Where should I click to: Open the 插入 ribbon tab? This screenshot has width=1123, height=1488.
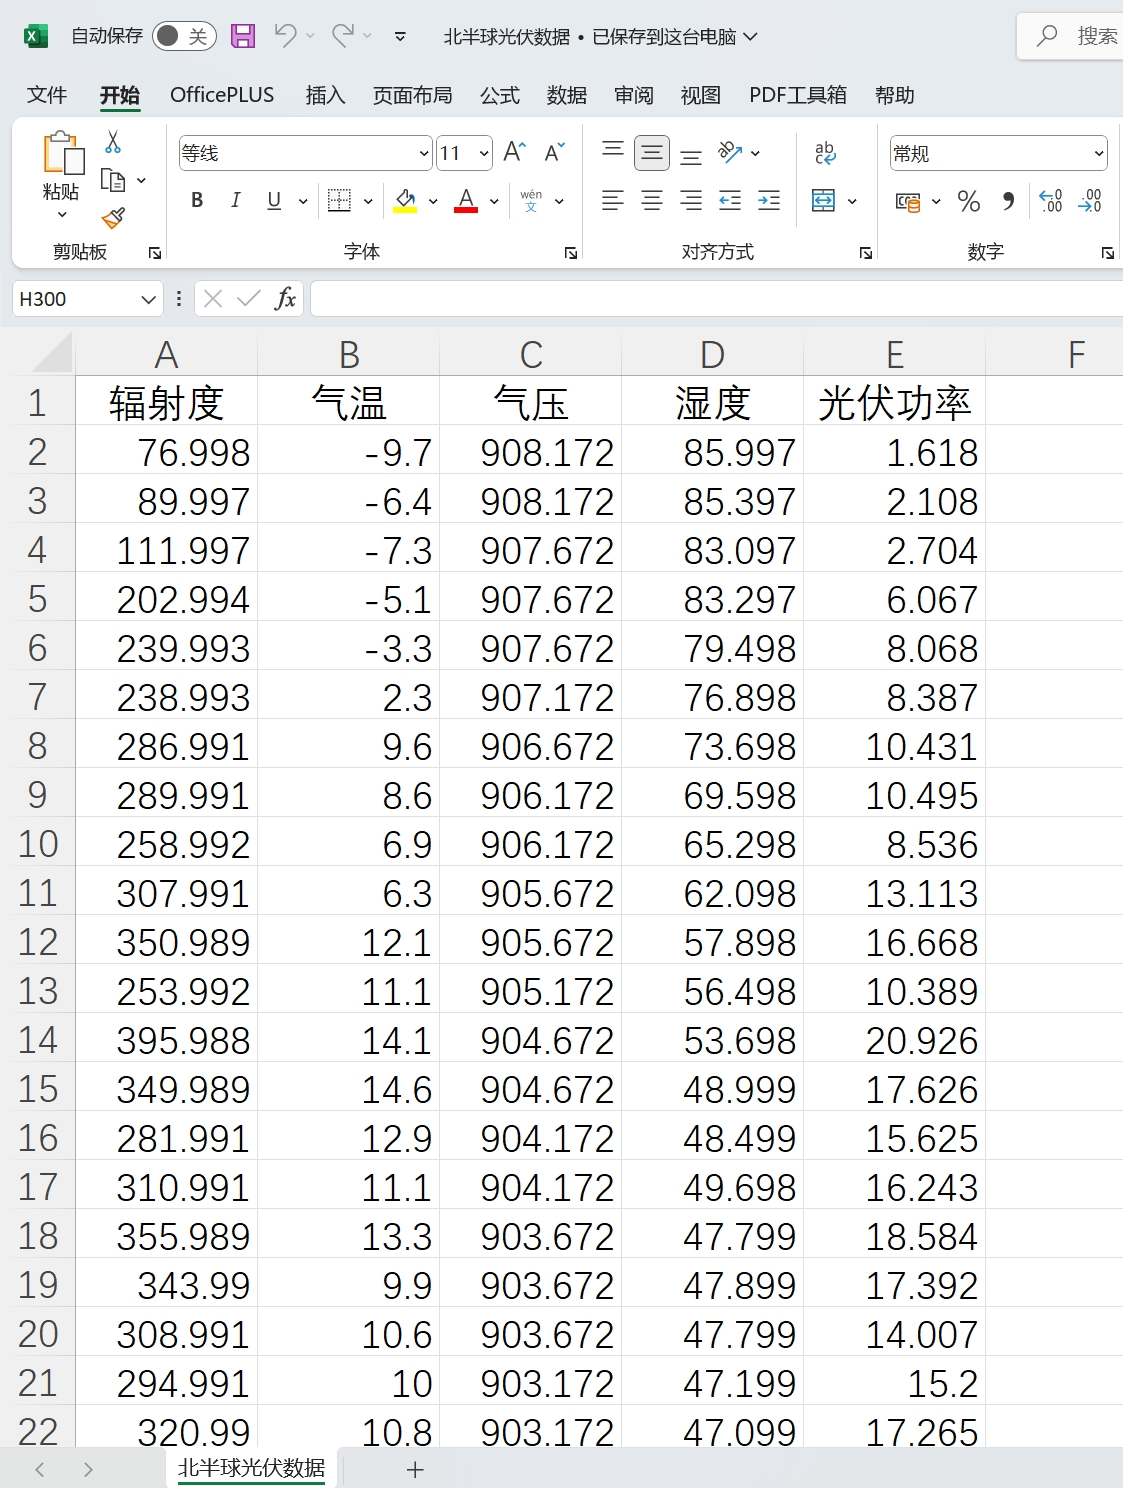click(324, 95)
